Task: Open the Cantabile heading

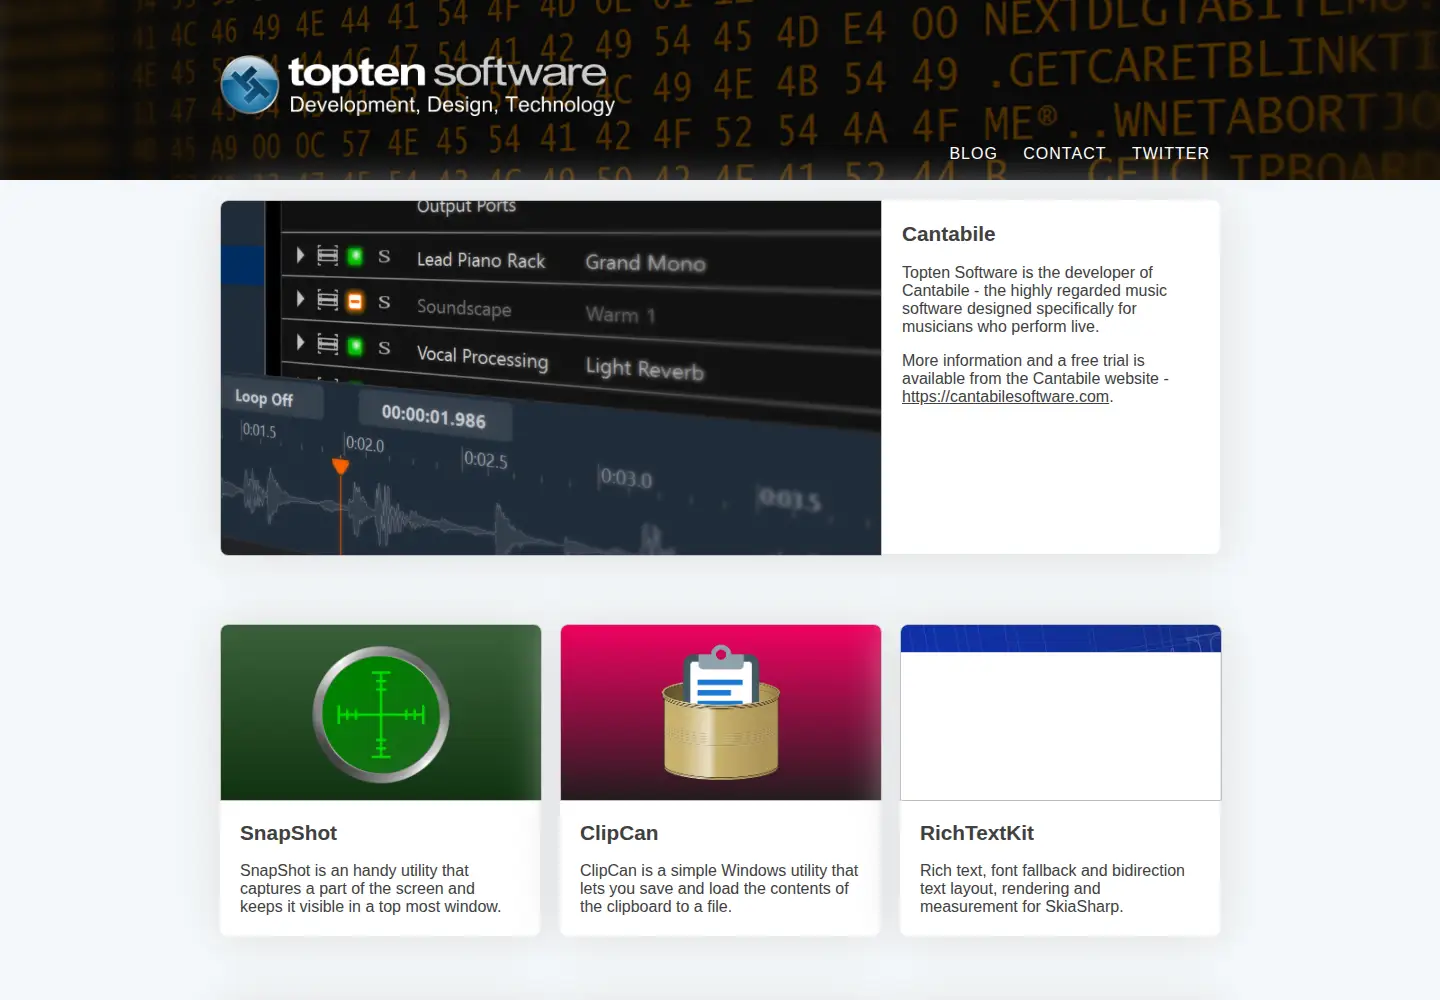Action: pos(949,234)
